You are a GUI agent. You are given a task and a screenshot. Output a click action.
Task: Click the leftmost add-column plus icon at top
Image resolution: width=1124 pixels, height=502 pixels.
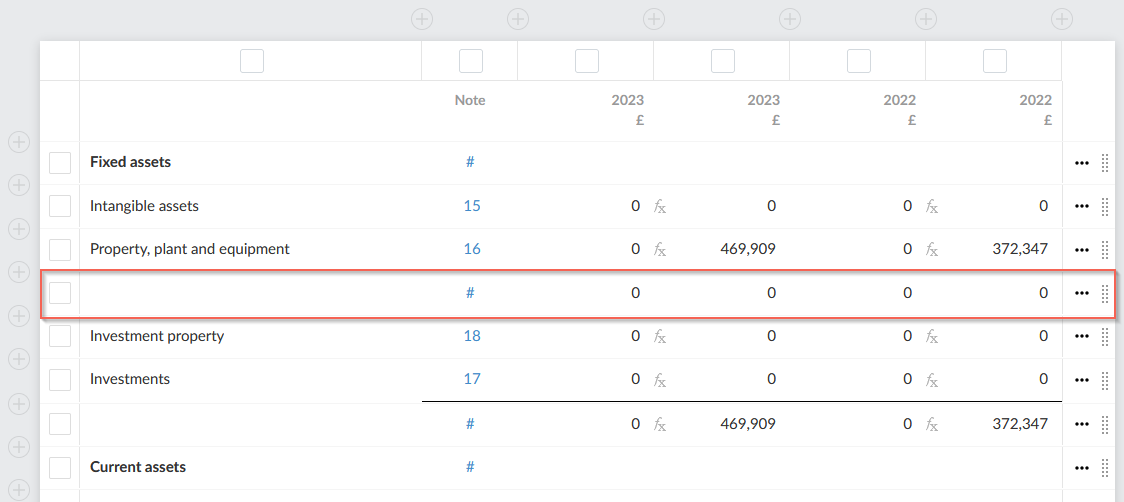click(422, 19)
